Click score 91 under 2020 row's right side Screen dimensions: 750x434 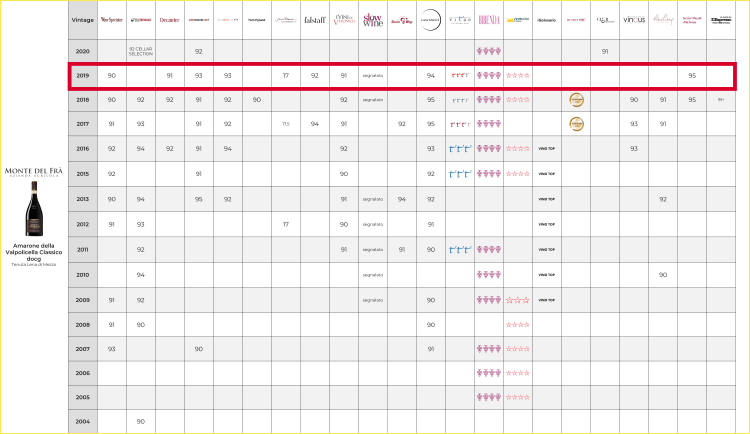605,51
